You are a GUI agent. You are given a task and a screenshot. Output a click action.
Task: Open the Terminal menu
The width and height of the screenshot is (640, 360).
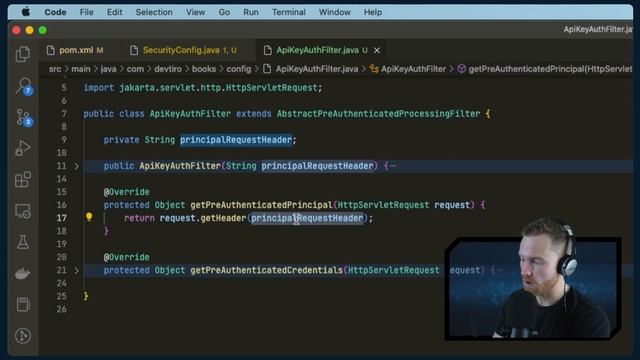(289, 12)
